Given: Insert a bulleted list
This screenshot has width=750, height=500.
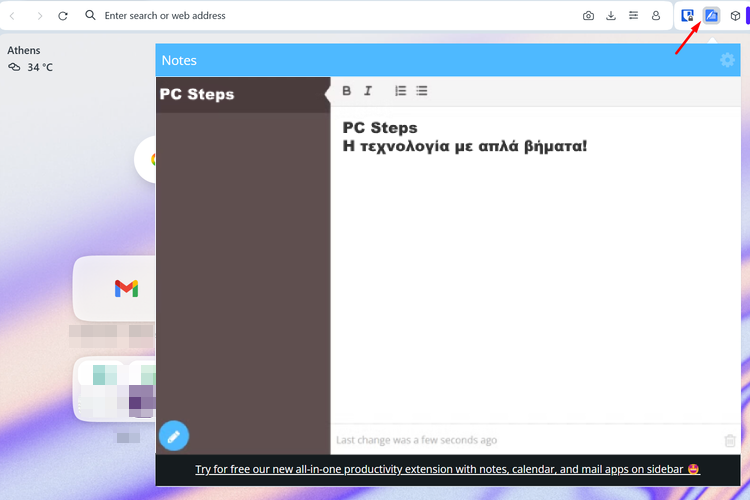Looking at the screenshot, I should coord(421,90).
